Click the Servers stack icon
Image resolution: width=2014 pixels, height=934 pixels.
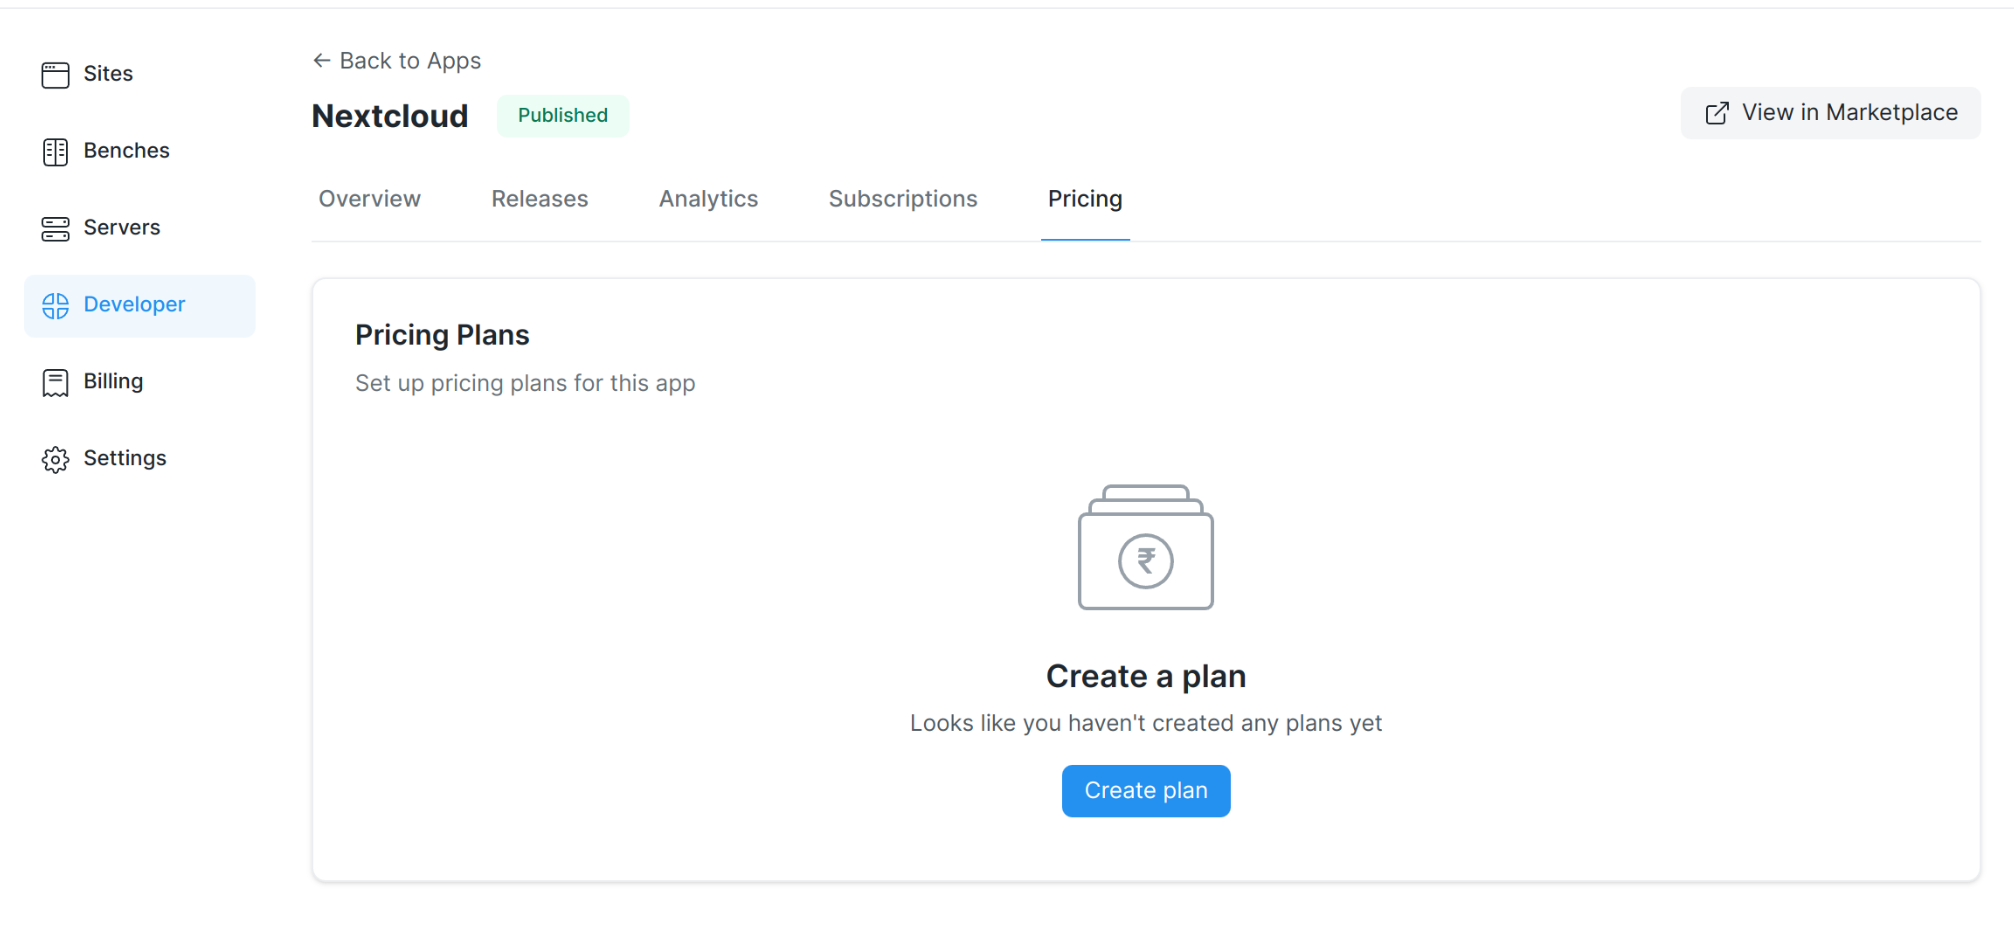[x=55, y=229]
